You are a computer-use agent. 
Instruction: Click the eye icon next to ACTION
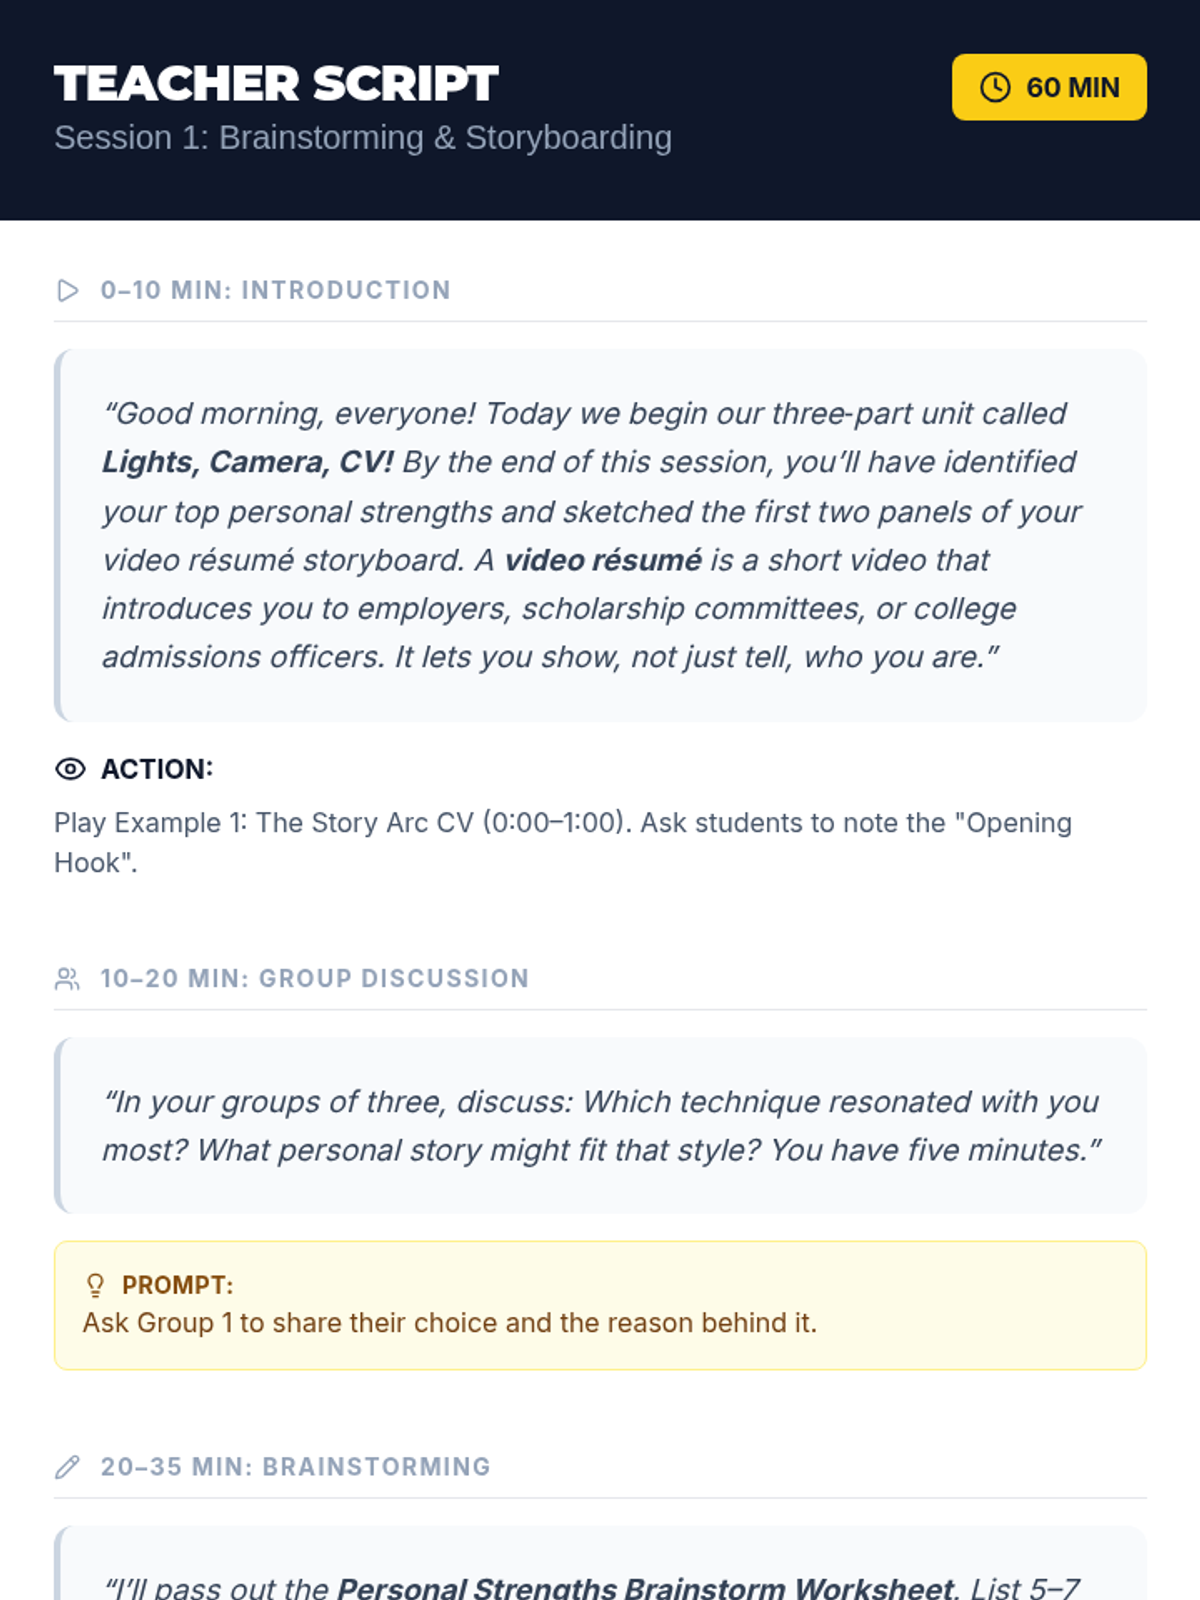tap(70, 769)
